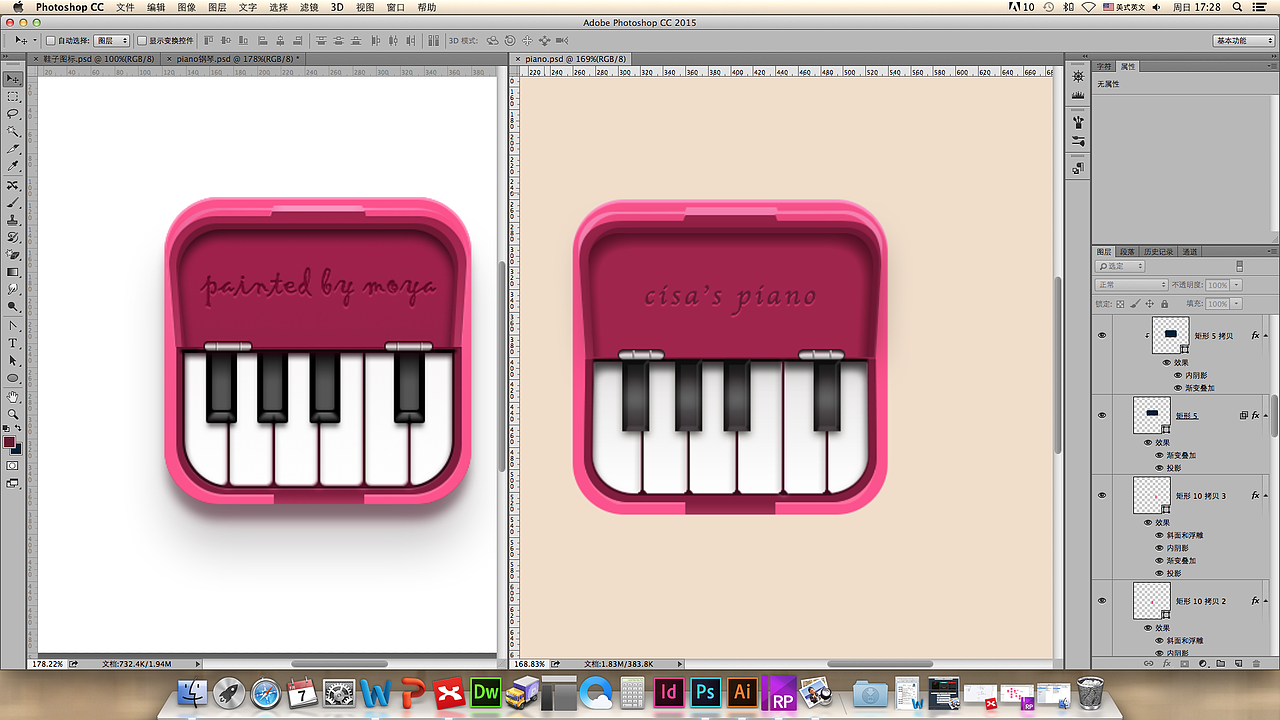Switch to the 字符 panel tab
This screenshot has height=720, width=1280.
tap(1104, 66)
